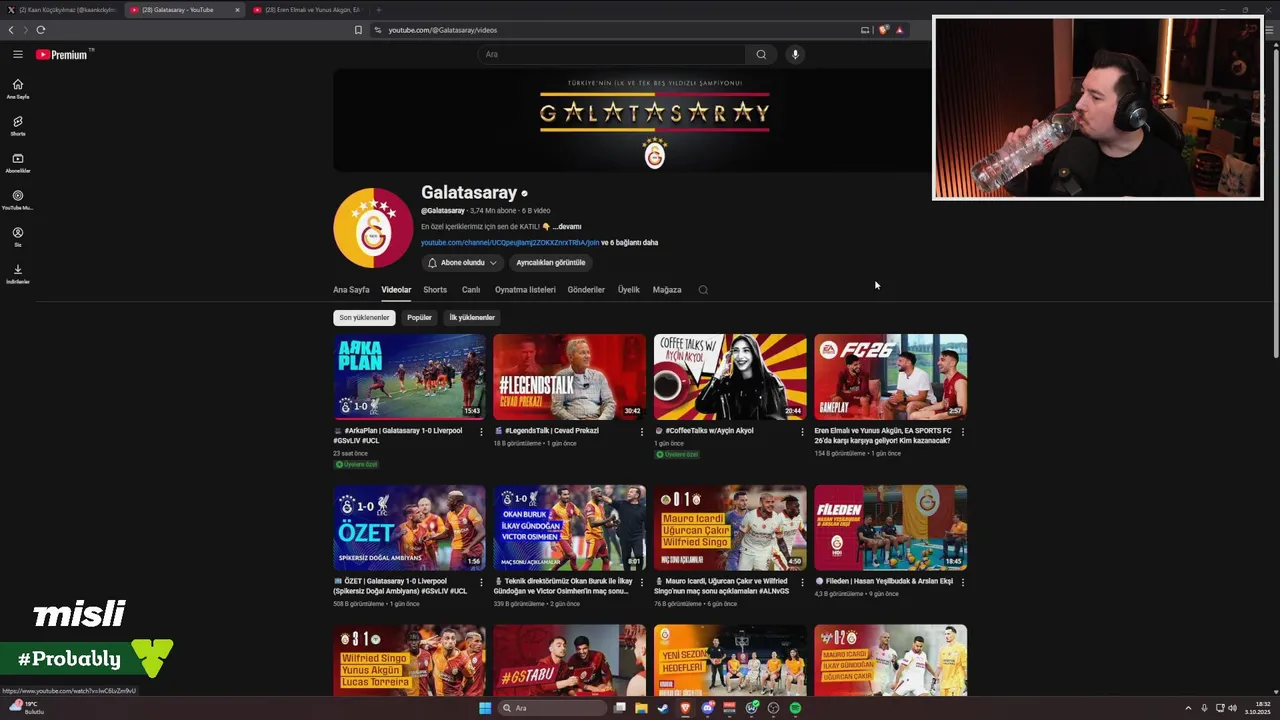Switch to the Gönderiler tab

pos(586,290)
